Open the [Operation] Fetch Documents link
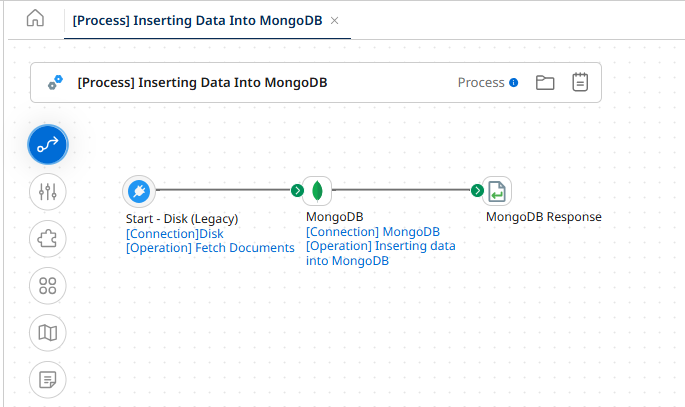The width and height of the screenshot is (685, 407). [x=210, y=248]
